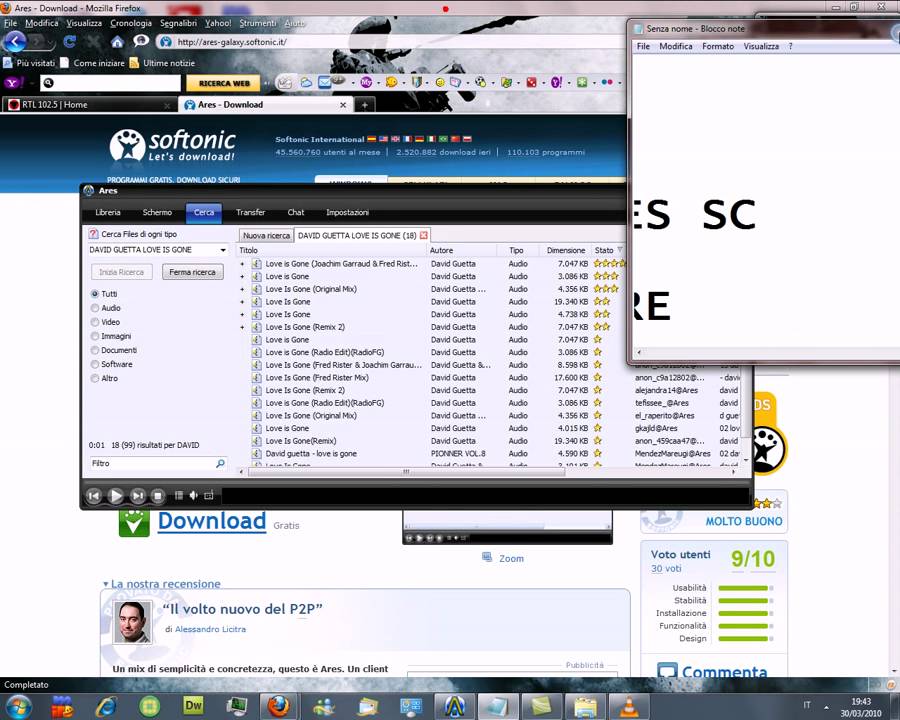Expand Love is Gone (Joachim Garraud) result row
The width and height of the screenshot is (900, 720).
click(x=242, y=264)
